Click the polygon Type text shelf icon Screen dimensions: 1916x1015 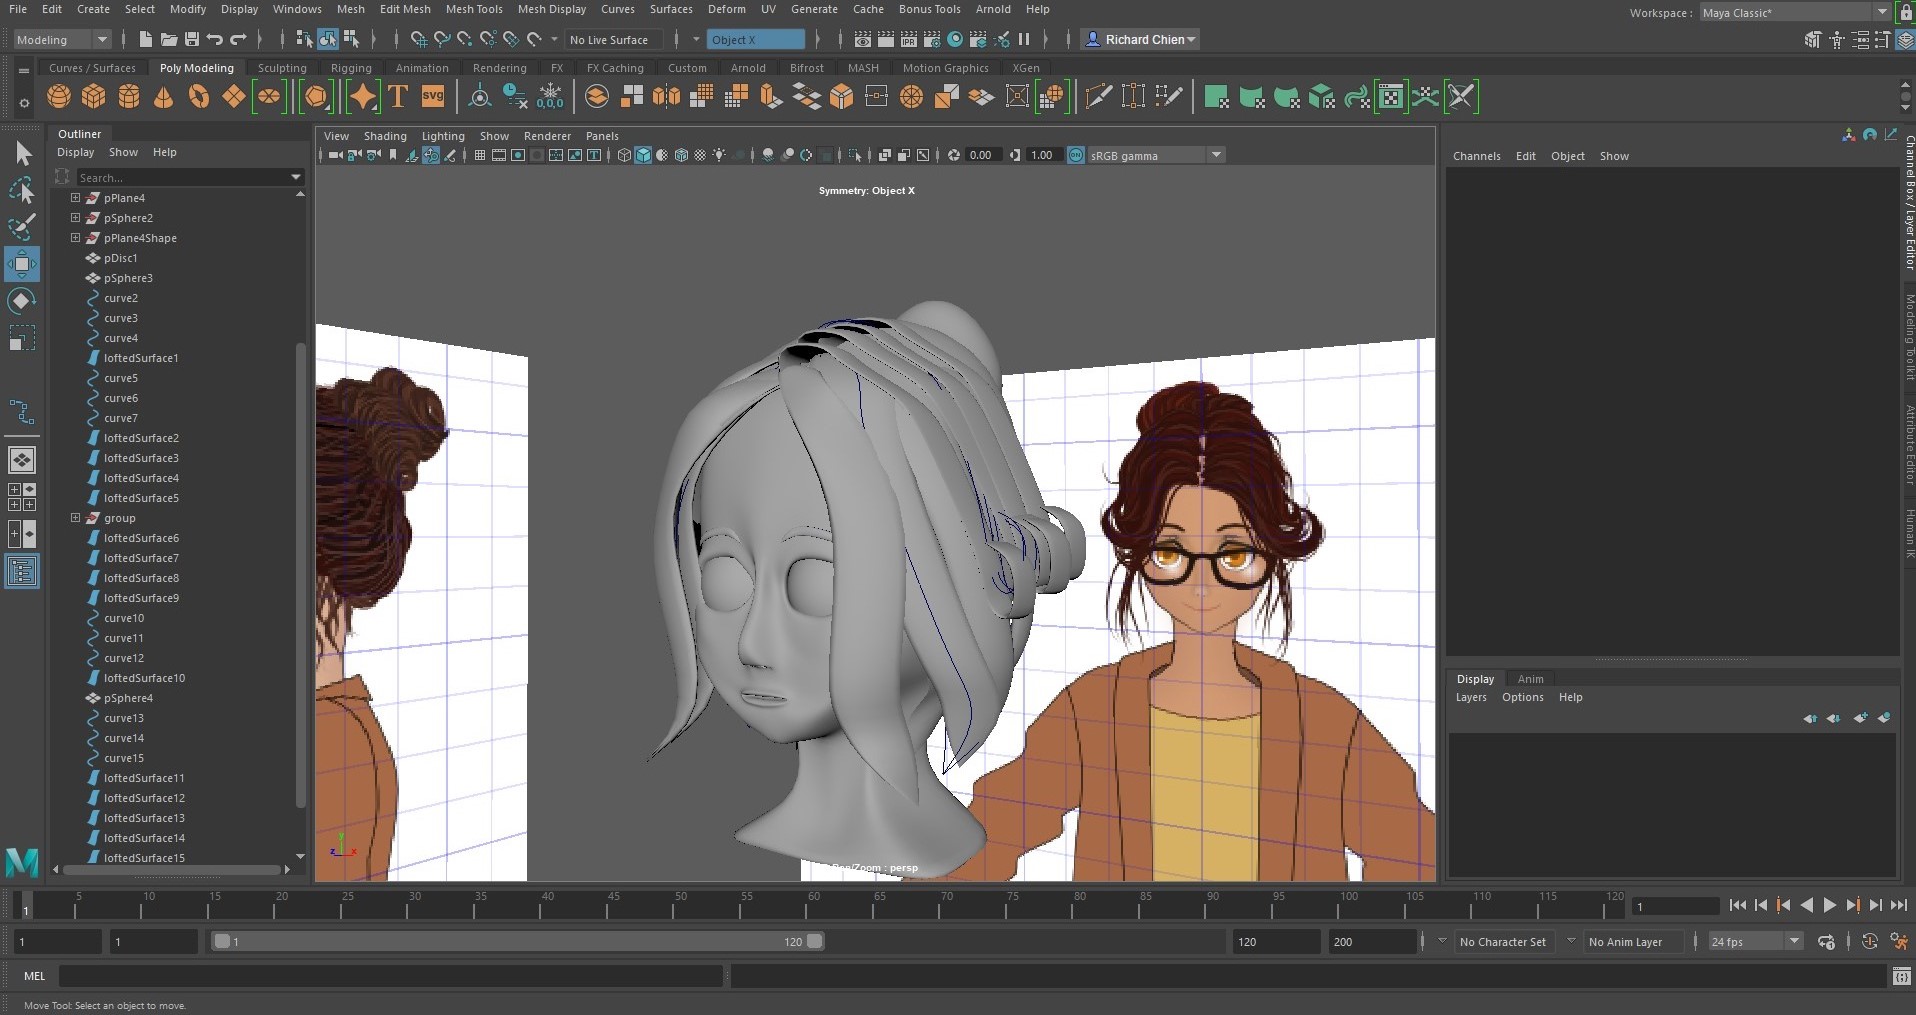point(398,97)
